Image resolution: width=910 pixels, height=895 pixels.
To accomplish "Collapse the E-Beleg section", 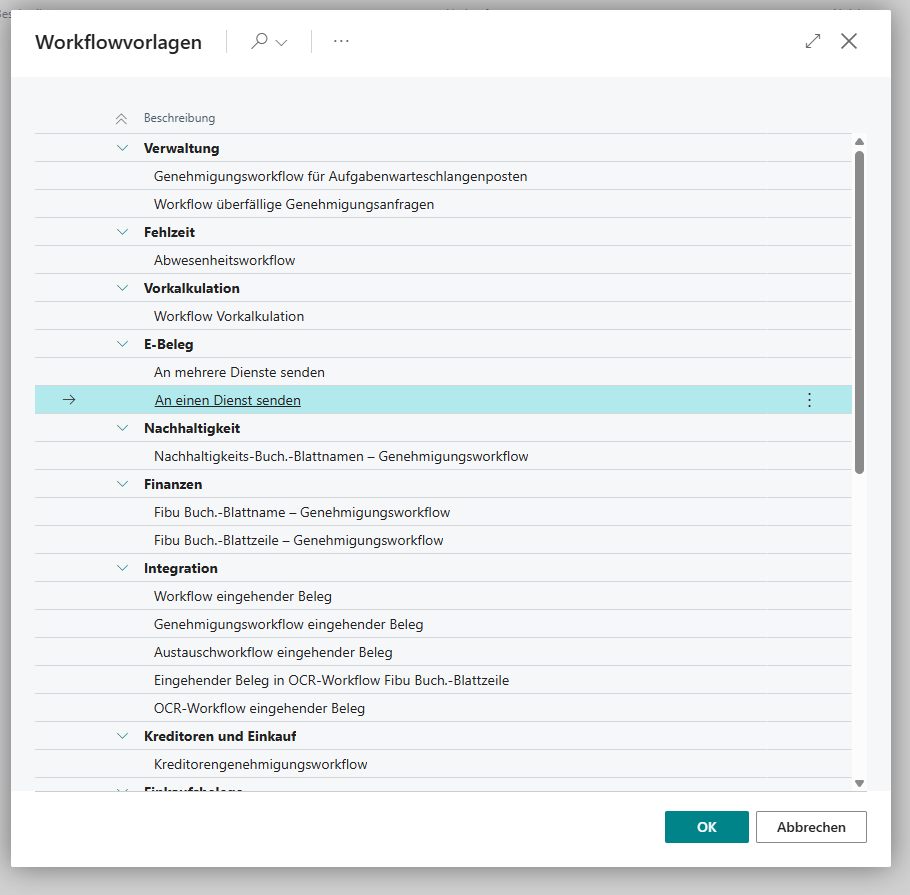I will (x=122, y=343).
